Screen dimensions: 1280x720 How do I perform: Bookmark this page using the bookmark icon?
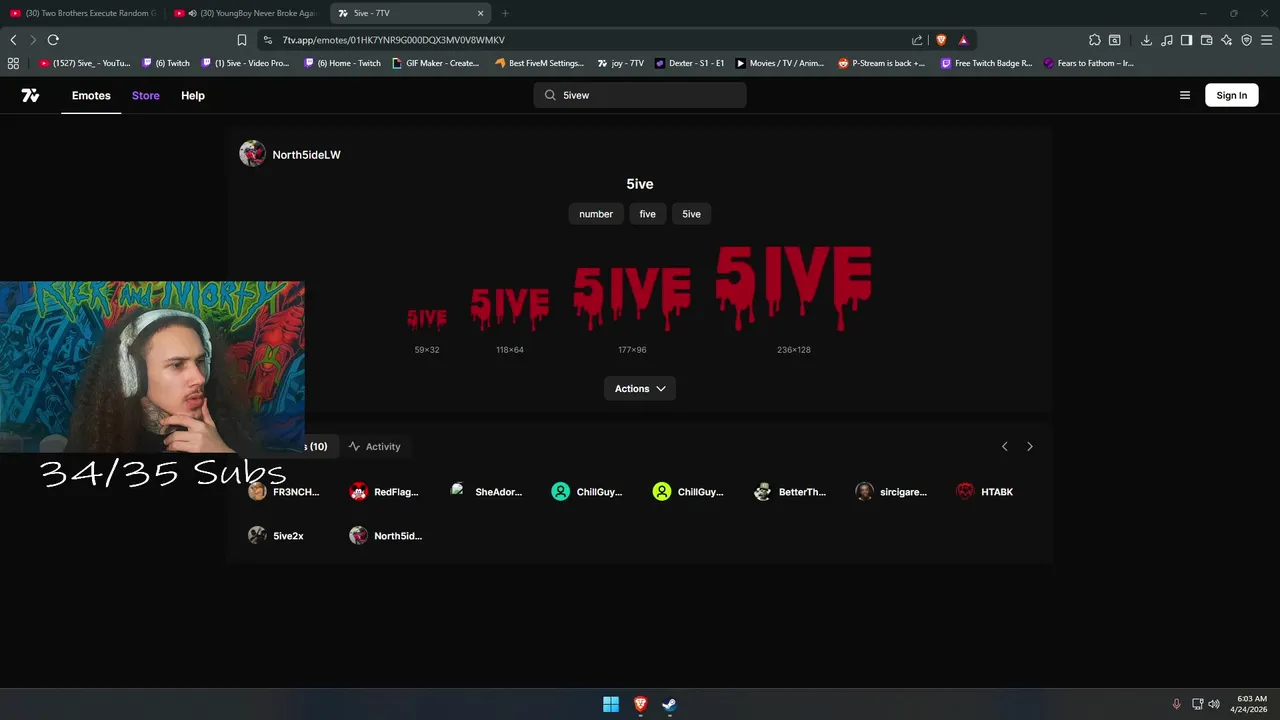tap(242, 40)
